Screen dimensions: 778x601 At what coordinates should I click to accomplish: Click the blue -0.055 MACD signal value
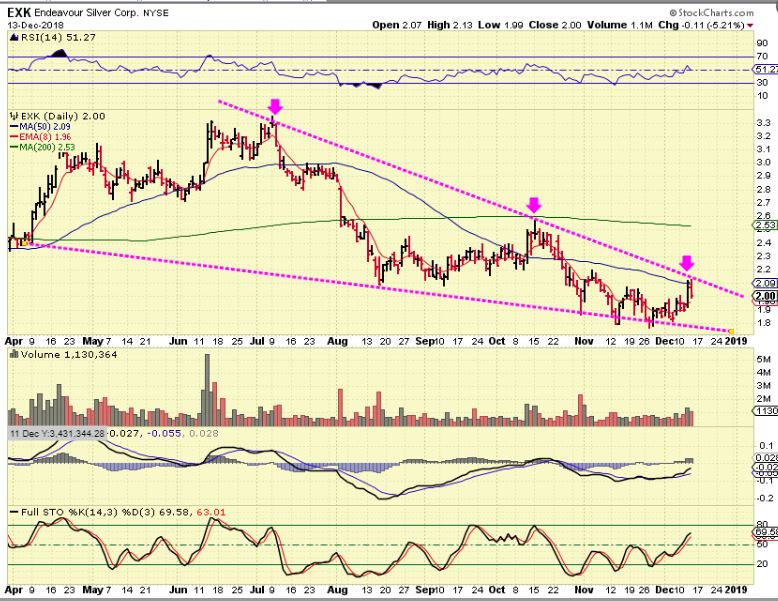pos(165,433)
